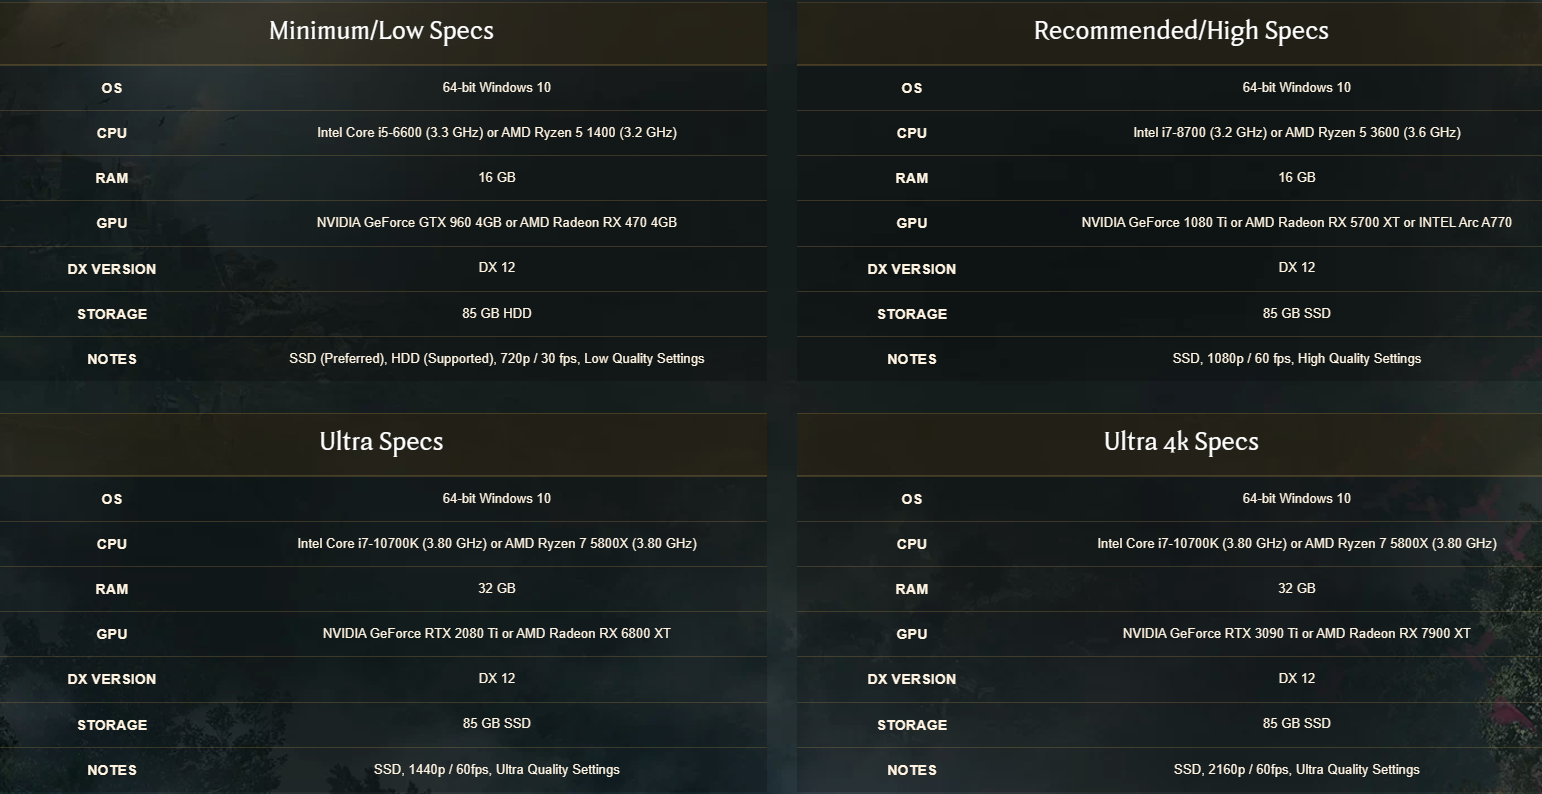This screenshot has height=794, width=1542.
Task: Click the Minimum/Low Specs heading
Action: click(381, 31)
